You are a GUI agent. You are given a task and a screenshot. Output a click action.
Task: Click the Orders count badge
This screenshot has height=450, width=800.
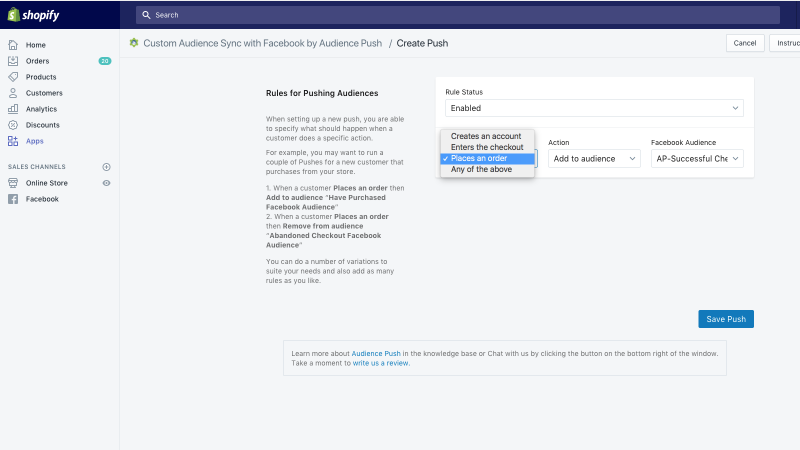pyautogui.click(x=105, y=61)
